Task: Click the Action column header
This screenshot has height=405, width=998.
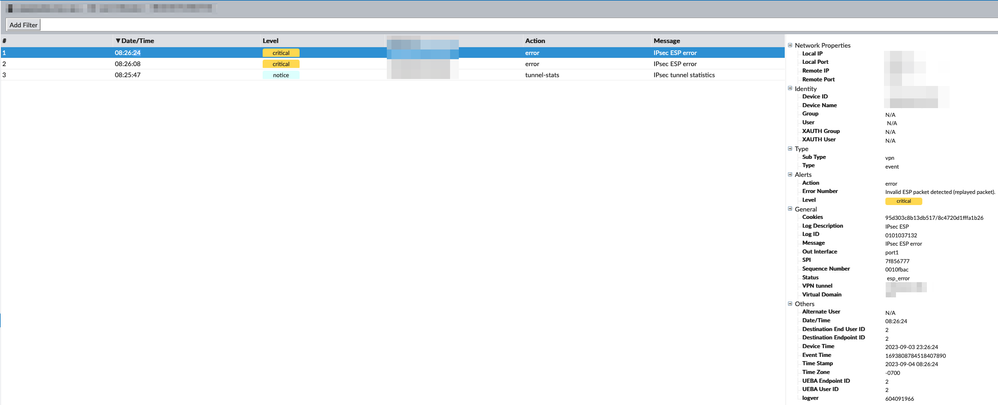Action: [x=535, y=41]
